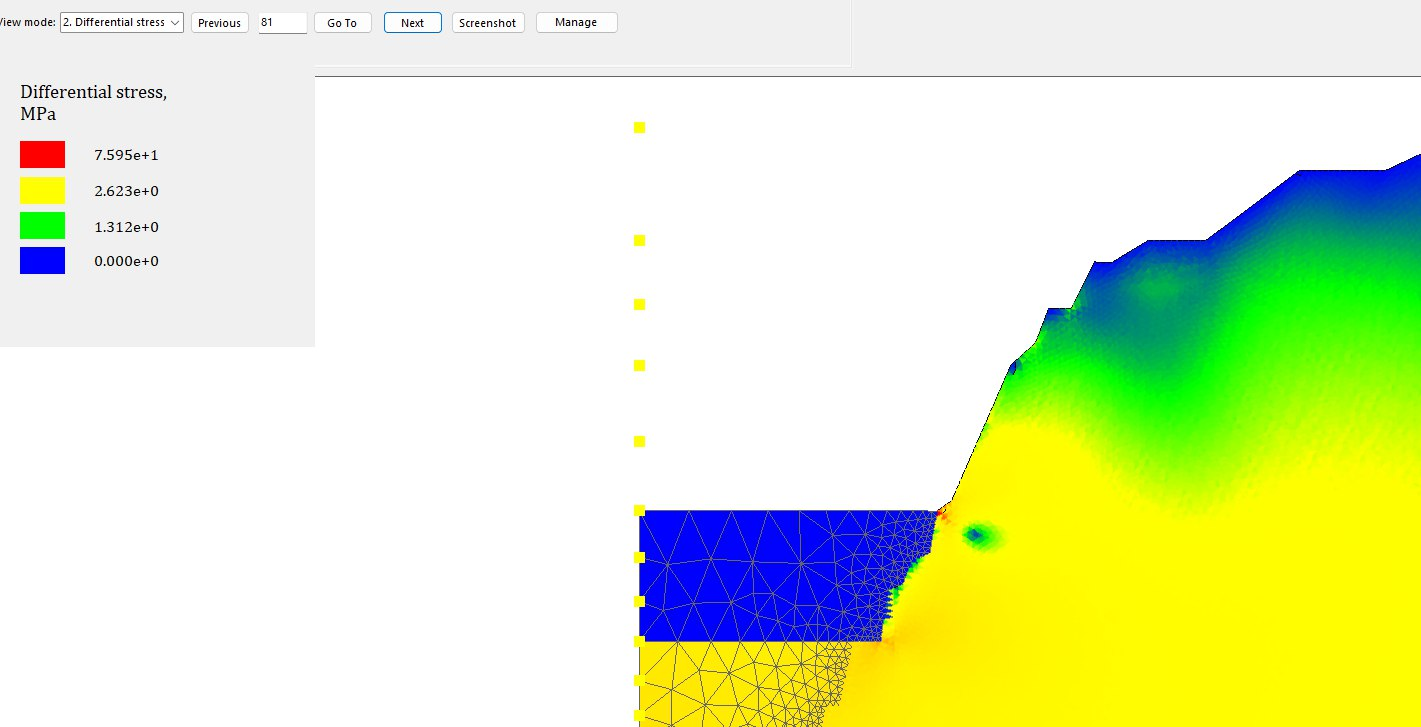Click the 'Differential stress, MPa' legend title
The height and width of the screenshot is (727, 1421).
coord(94,103)
